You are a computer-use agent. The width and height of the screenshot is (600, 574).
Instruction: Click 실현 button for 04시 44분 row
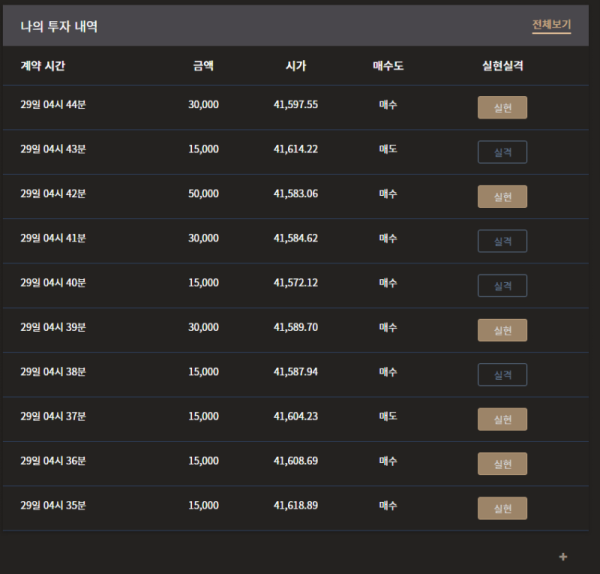coord(502,108)
